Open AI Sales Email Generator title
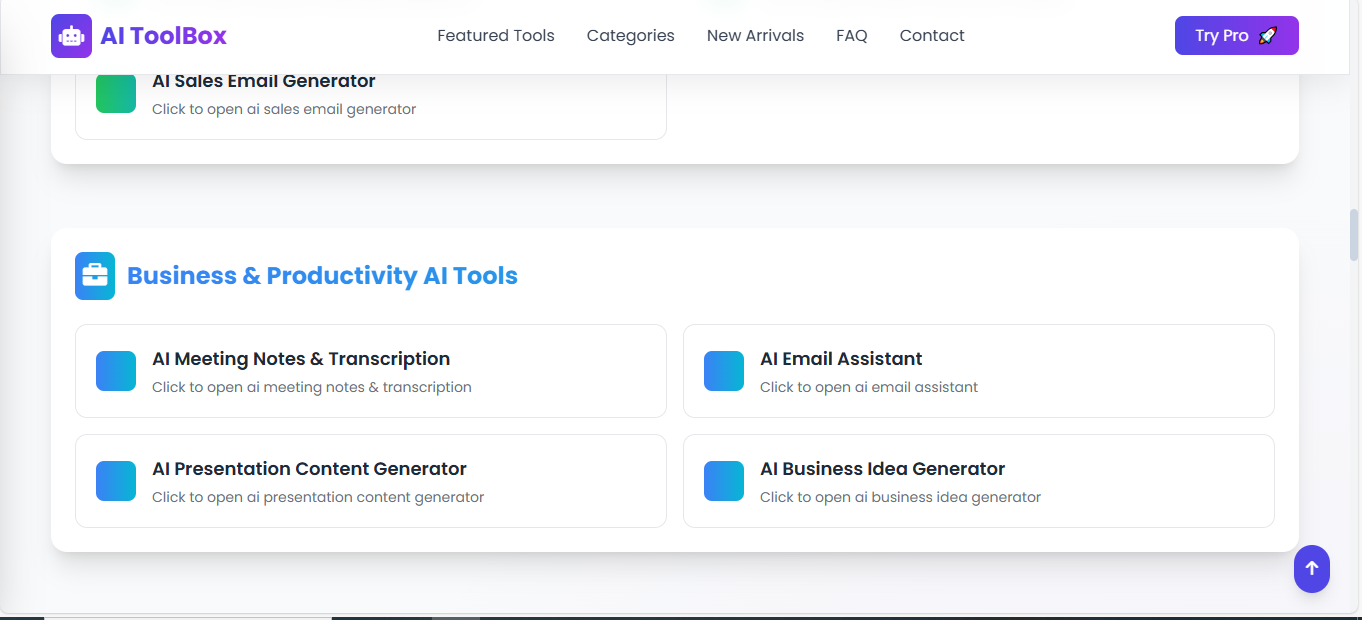Viewport: 1362px width, 620px height. pyautogui.click(x=264, y=81)
